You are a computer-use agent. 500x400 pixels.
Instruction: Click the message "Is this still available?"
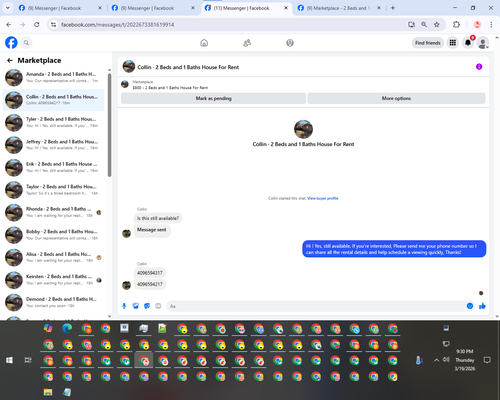[158, 218]
